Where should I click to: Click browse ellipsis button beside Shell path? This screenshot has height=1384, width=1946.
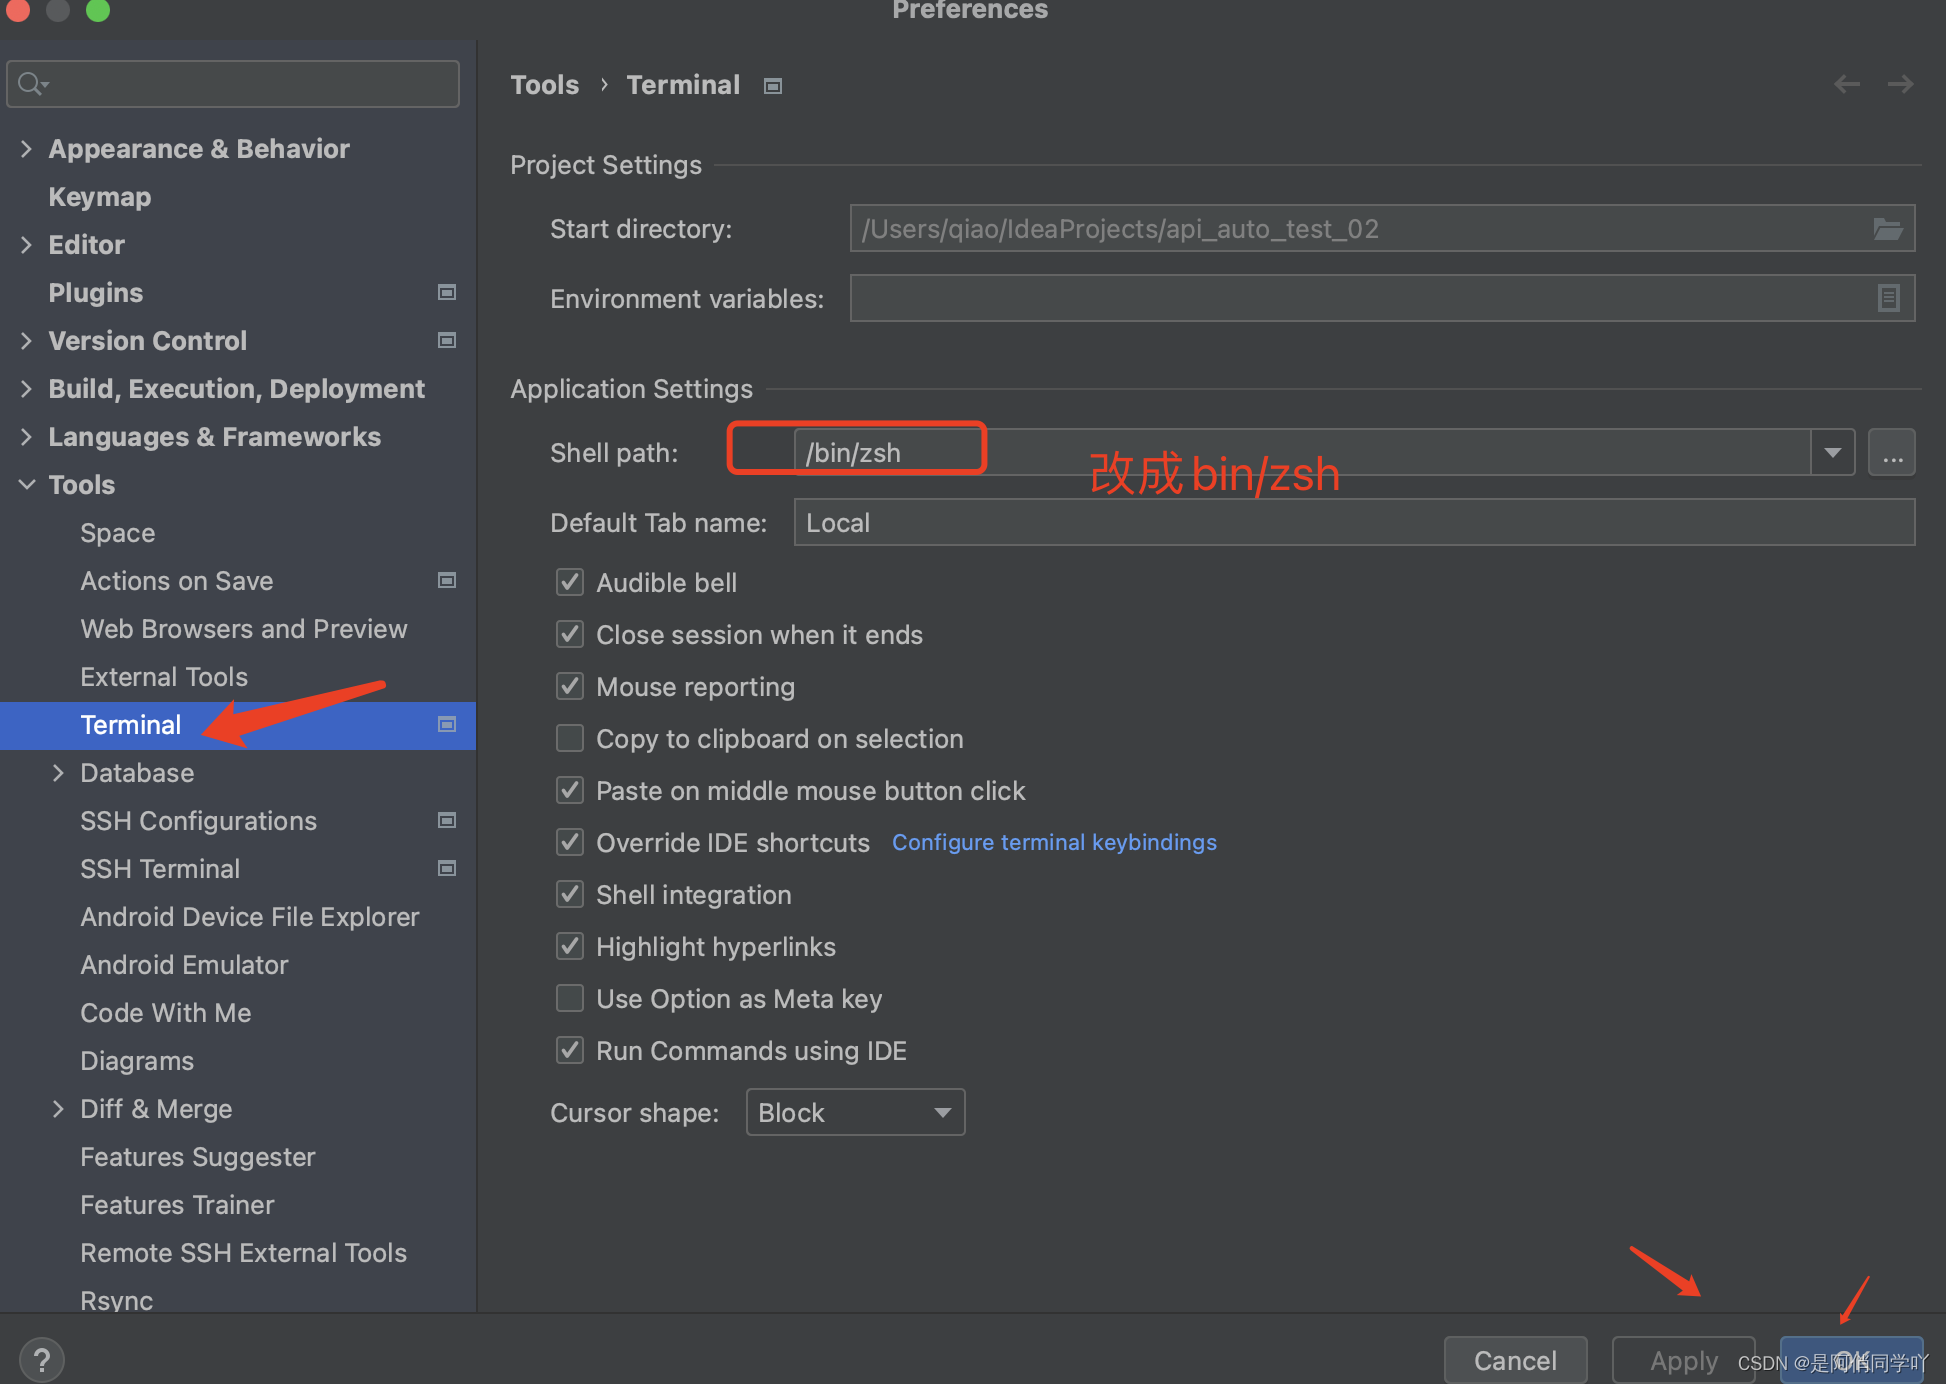tap(1891, 453)
